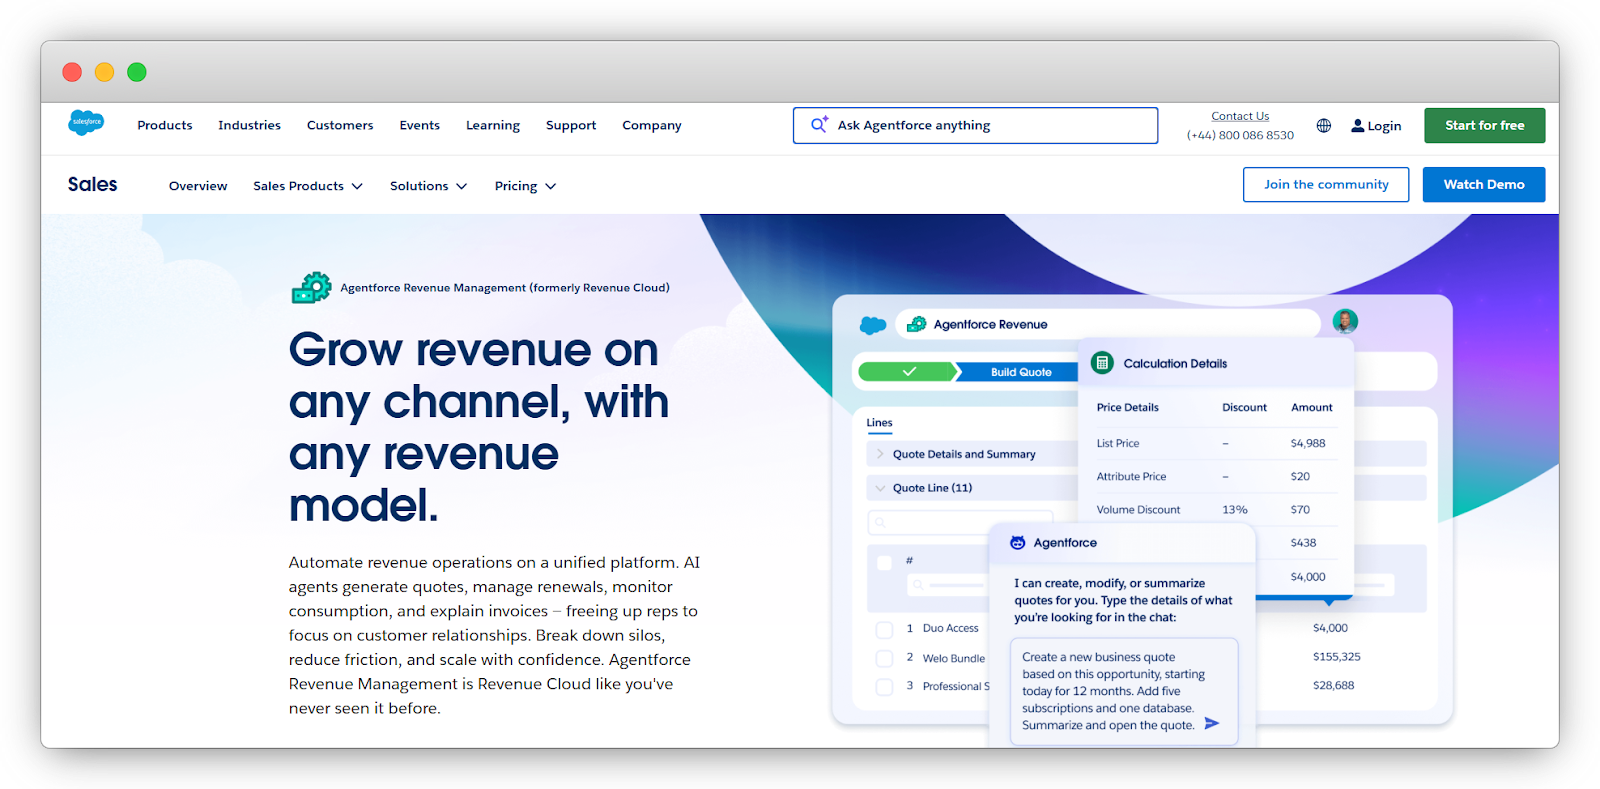Click the Agentforce Revenue app icon
This screenshot has height=789, width=1600.
916,324
